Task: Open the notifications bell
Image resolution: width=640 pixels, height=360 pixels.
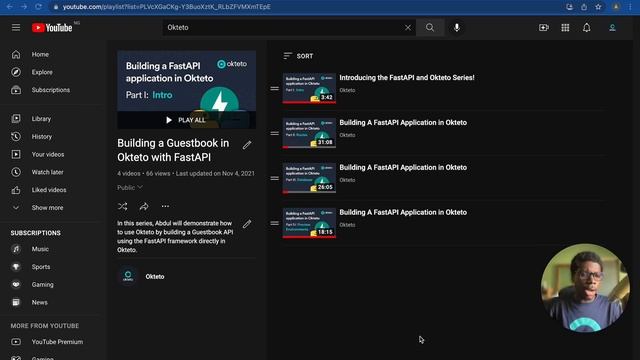Action: pyautogui.click(x=587, y=27)
